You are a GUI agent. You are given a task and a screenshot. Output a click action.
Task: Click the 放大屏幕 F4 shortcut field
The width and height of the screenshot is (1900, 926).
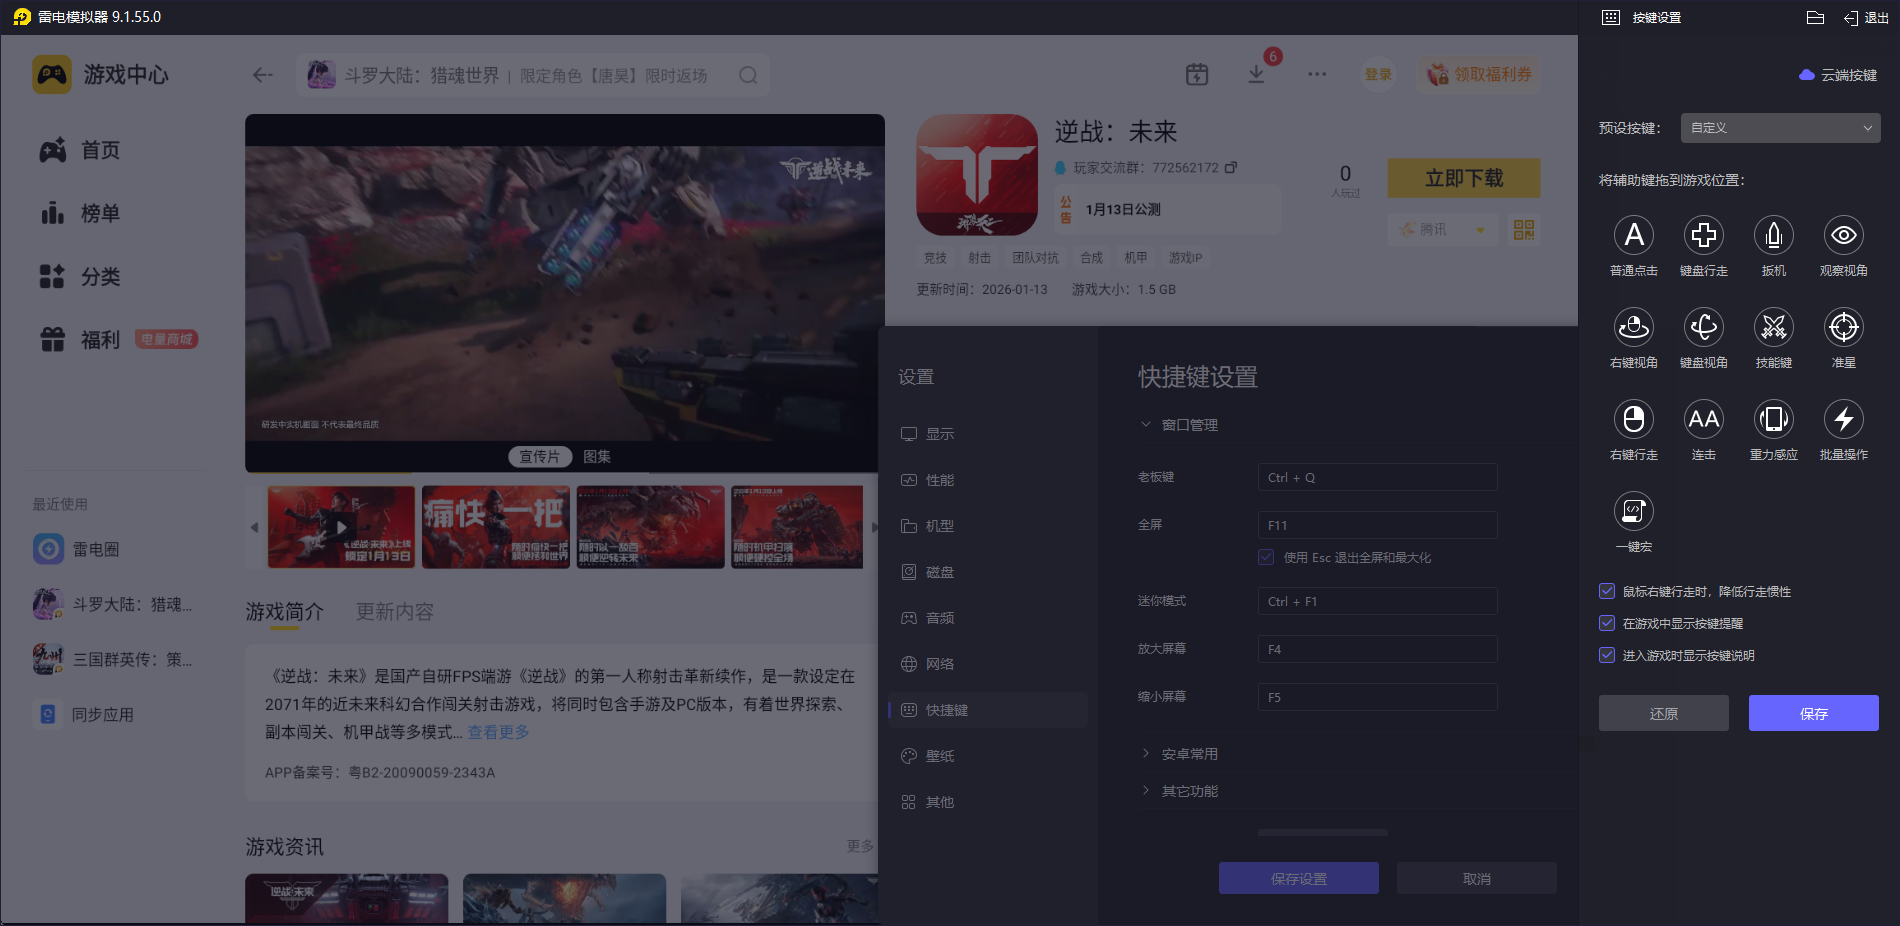(x=1377, y=649)
